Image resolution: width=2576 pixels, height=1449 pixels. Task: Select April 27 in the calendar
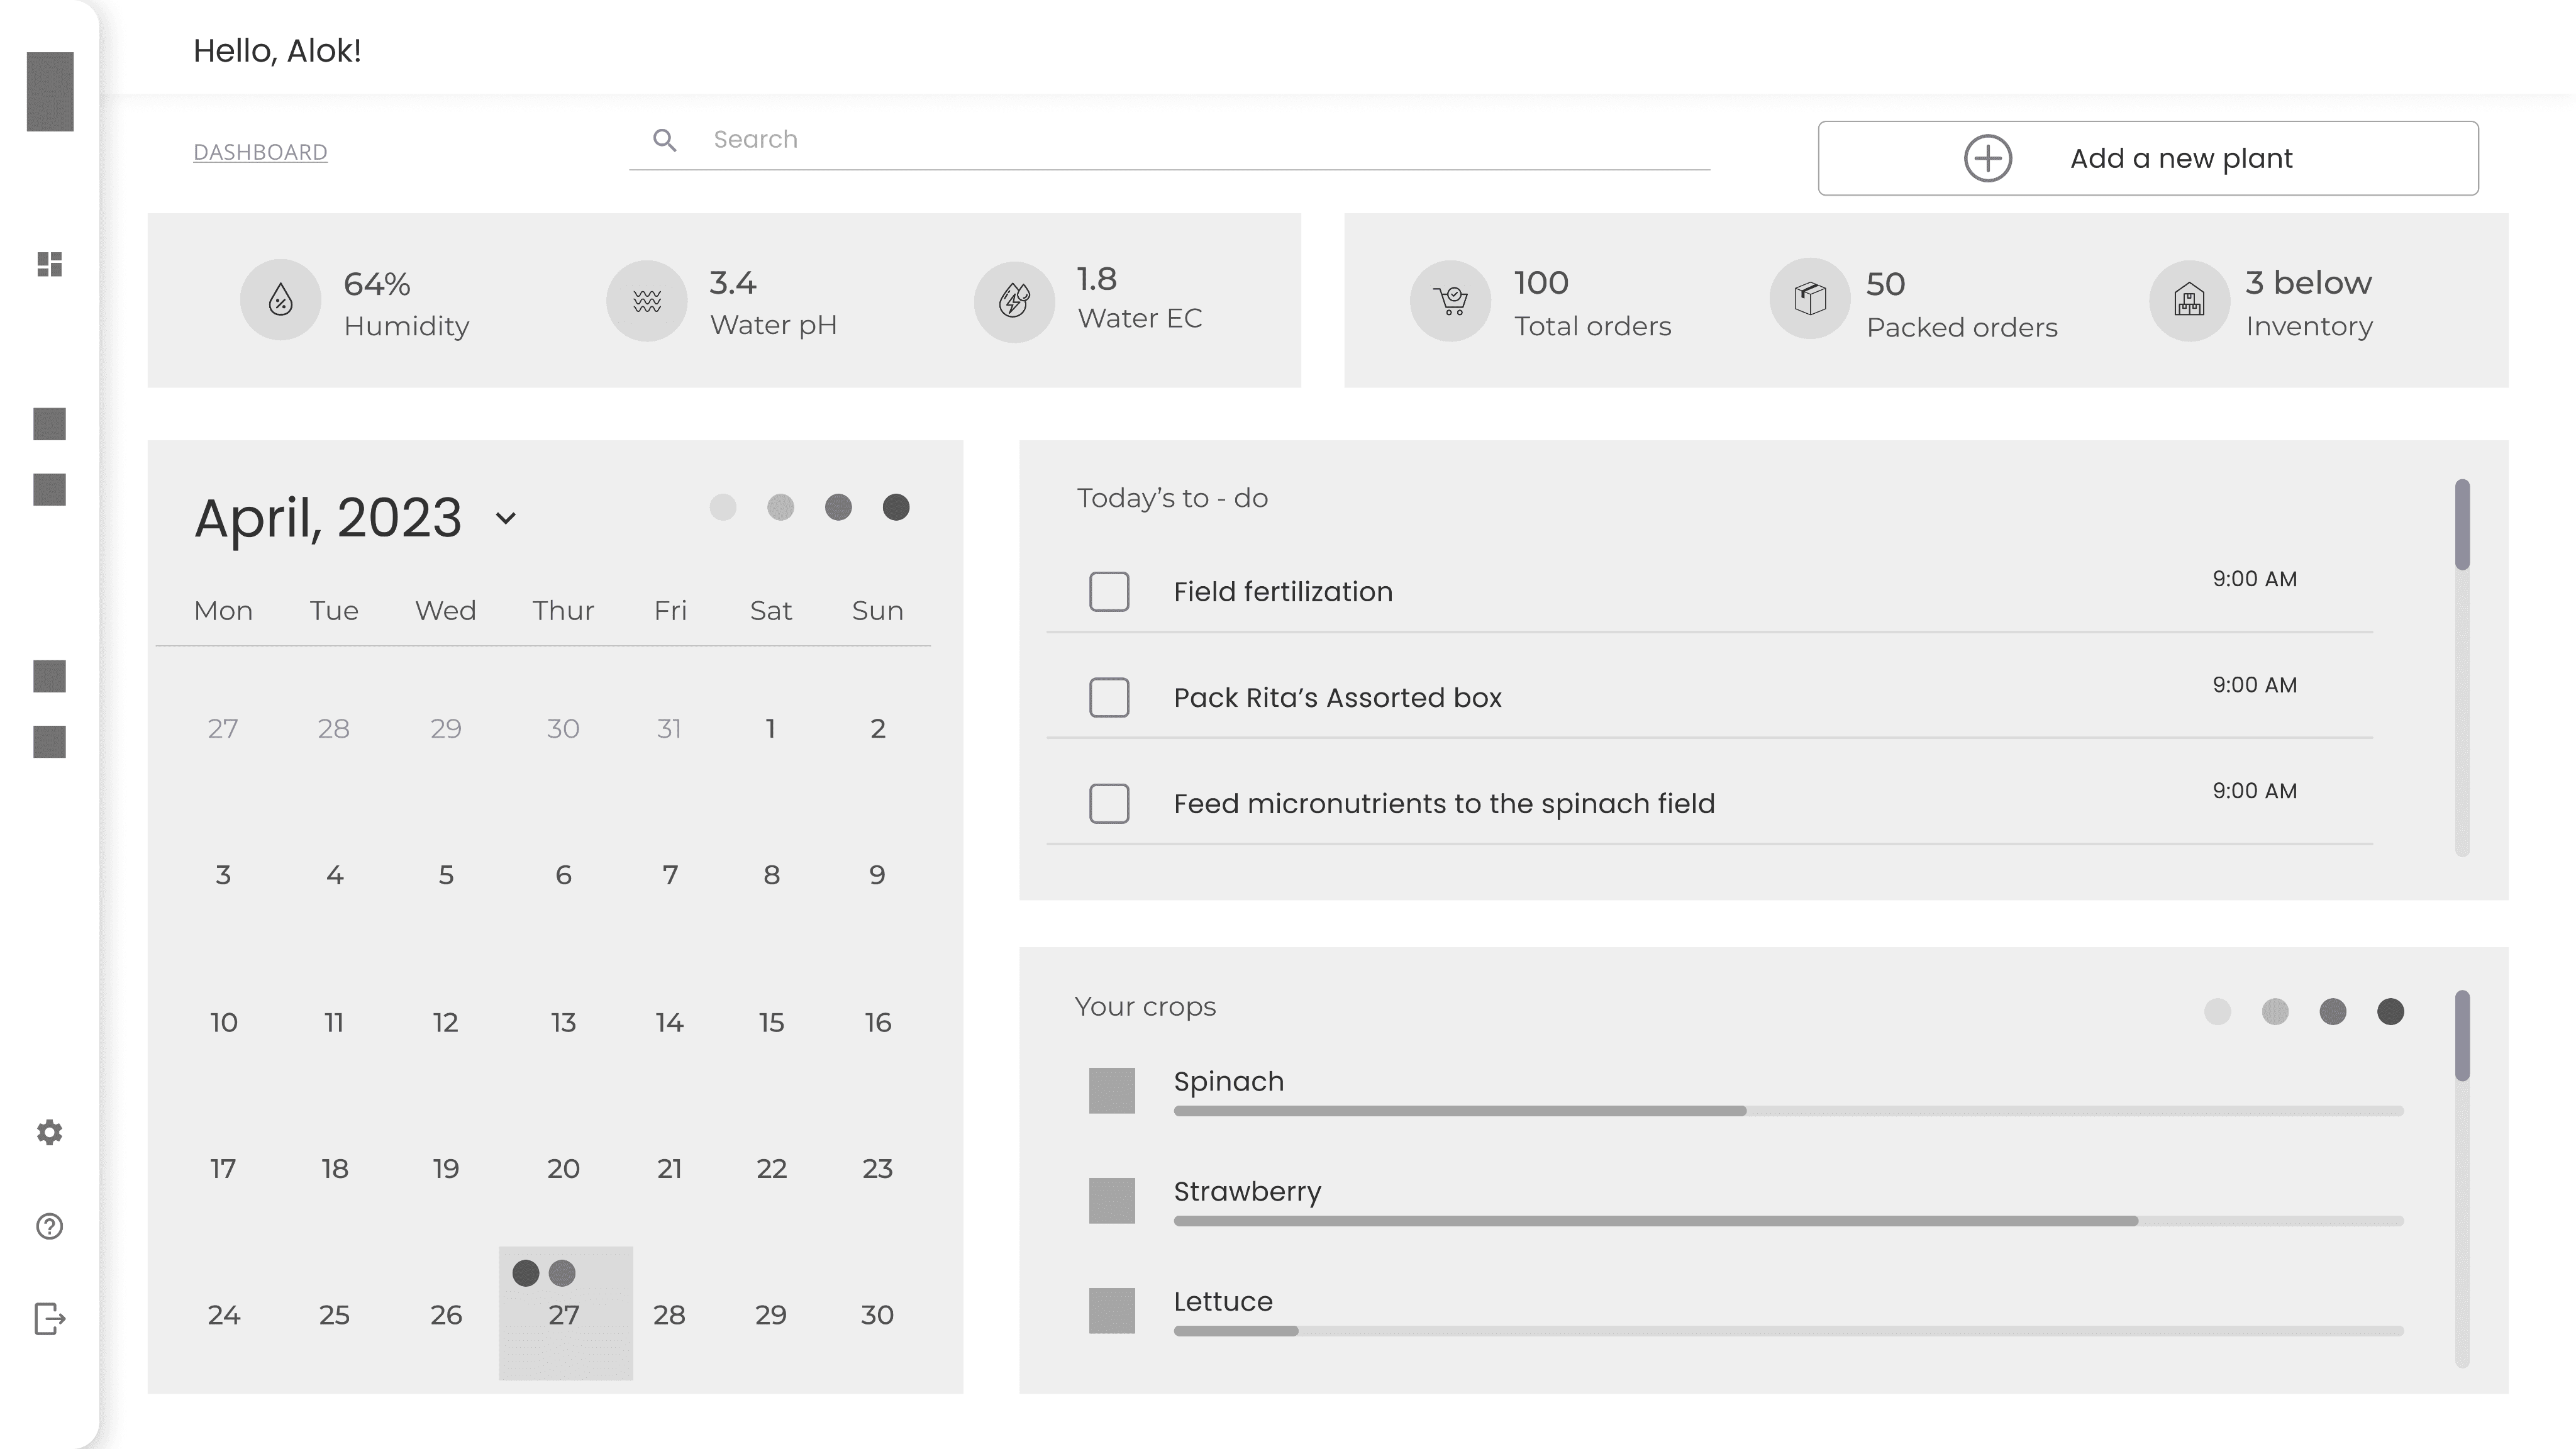point(565,1313)
